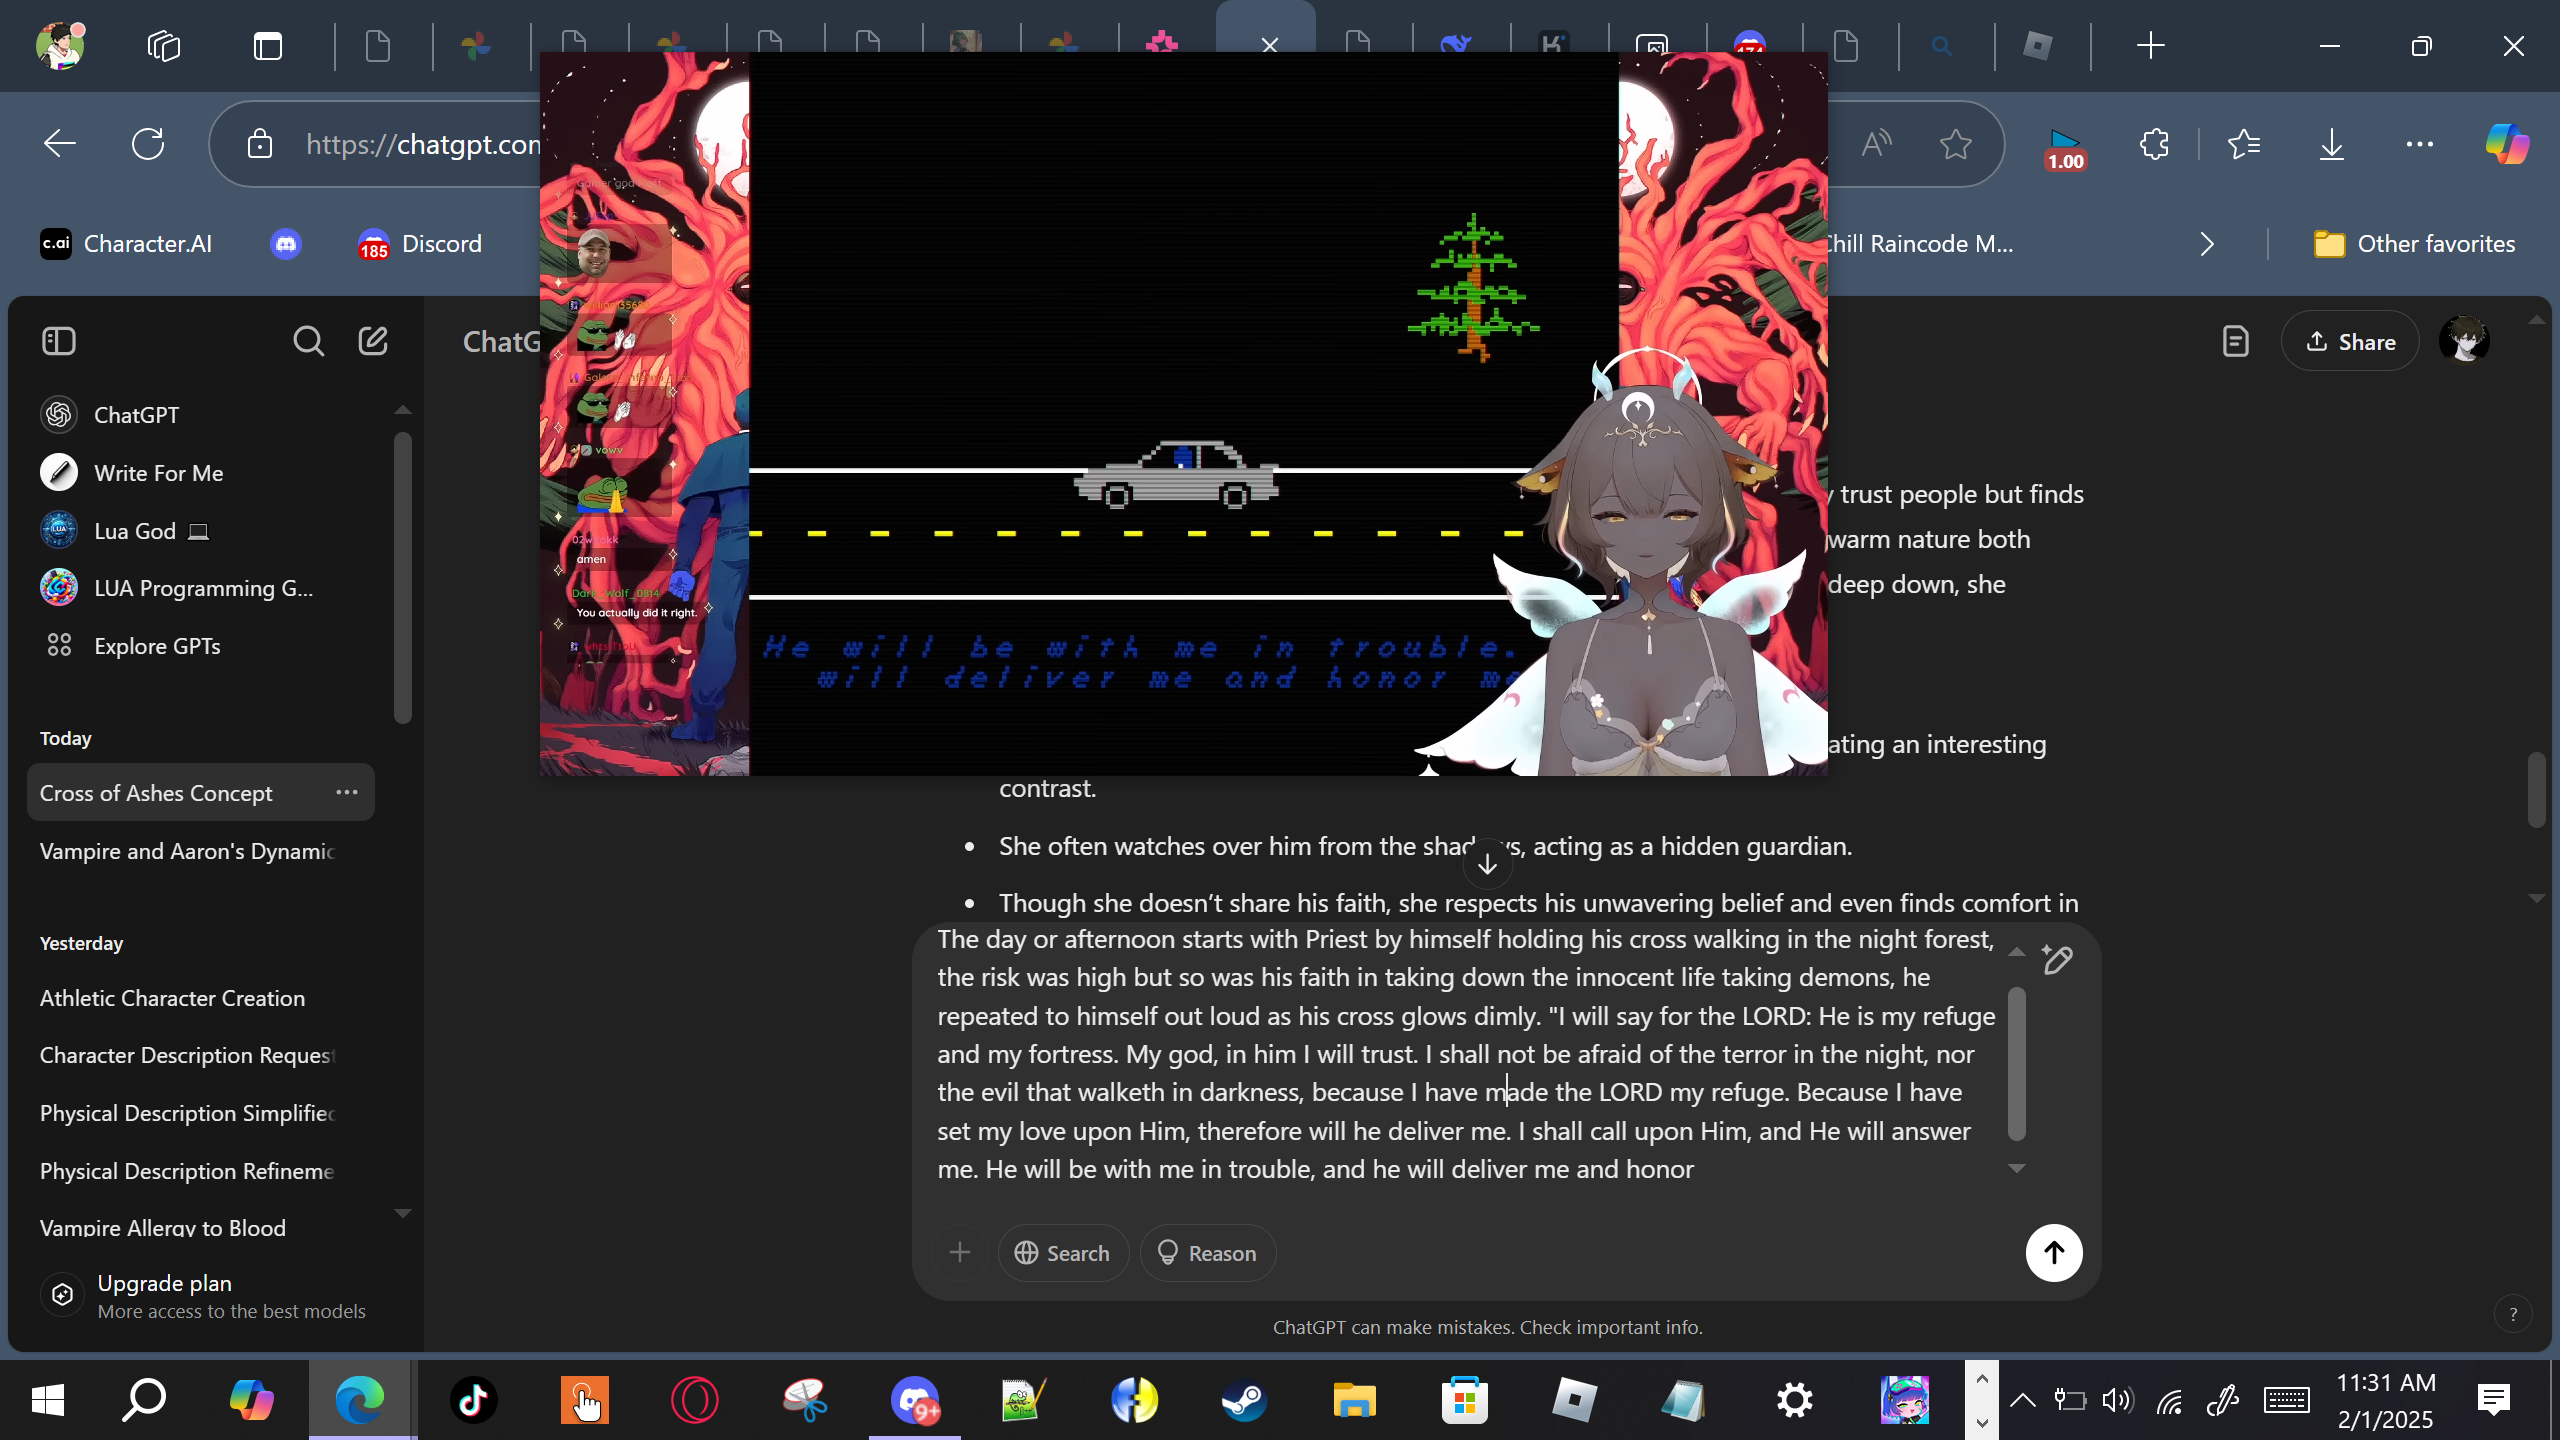
Task: Open browser extensions puzzle icon
Action: [2154, 145]
